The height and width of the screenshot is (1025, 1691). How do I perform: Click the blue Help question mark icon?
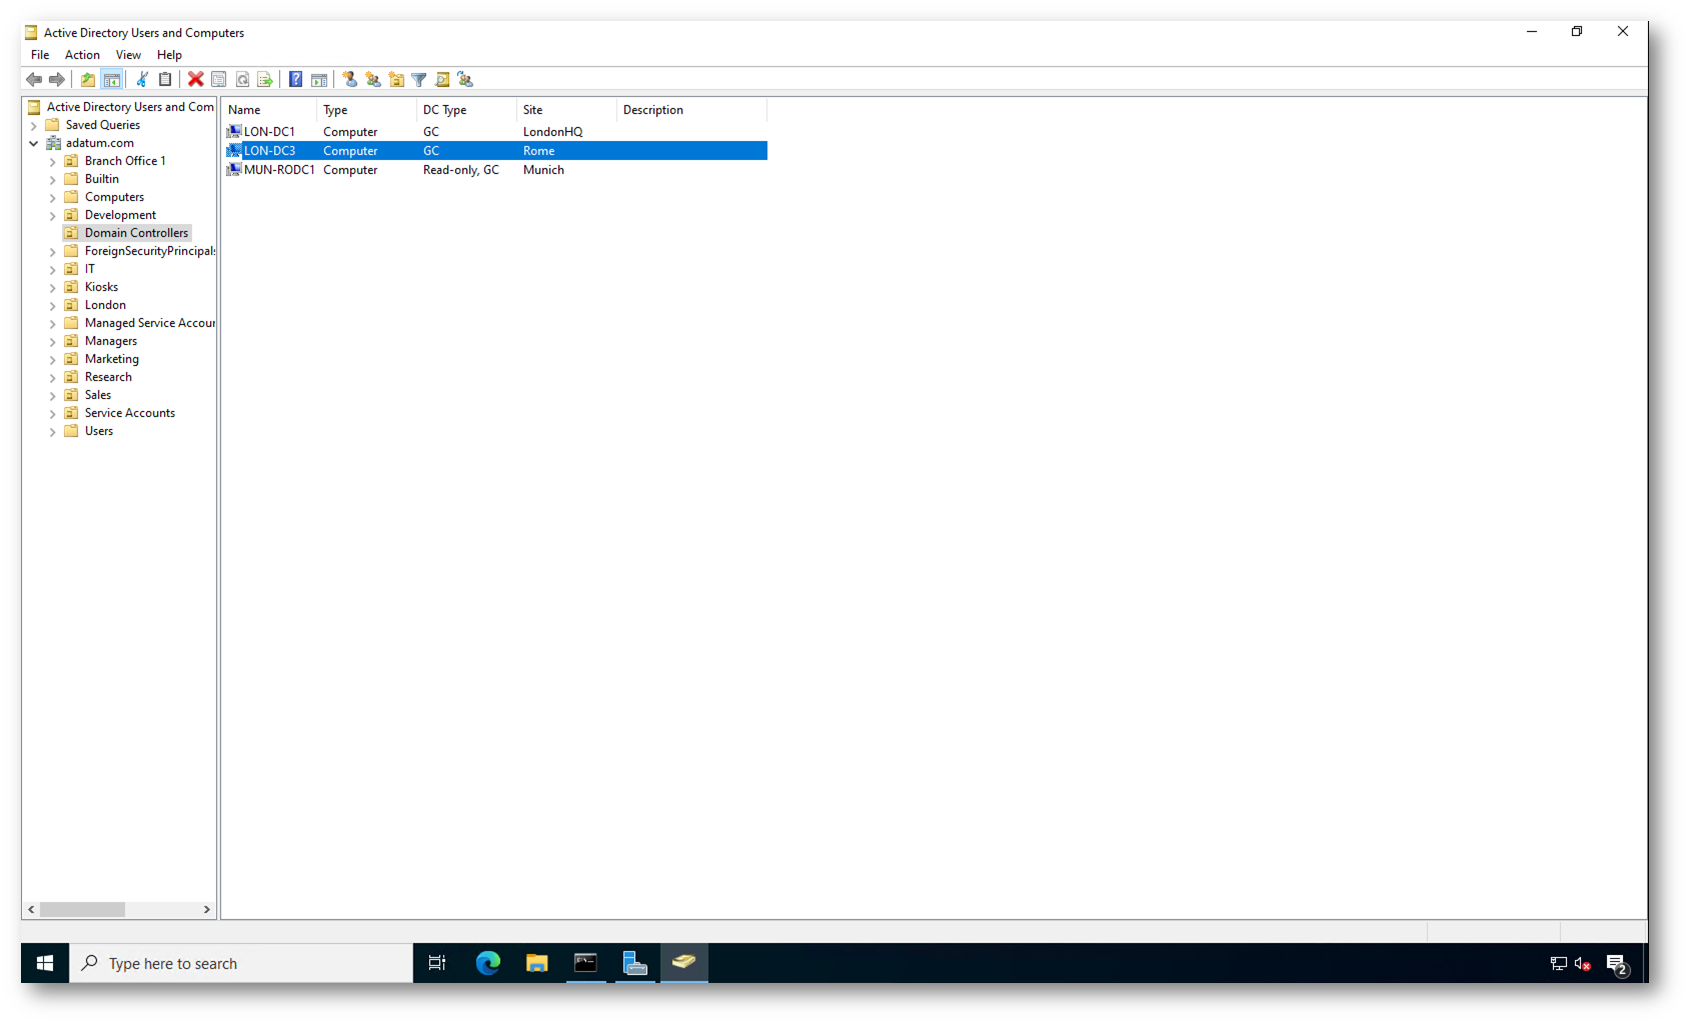coord(296,80)
